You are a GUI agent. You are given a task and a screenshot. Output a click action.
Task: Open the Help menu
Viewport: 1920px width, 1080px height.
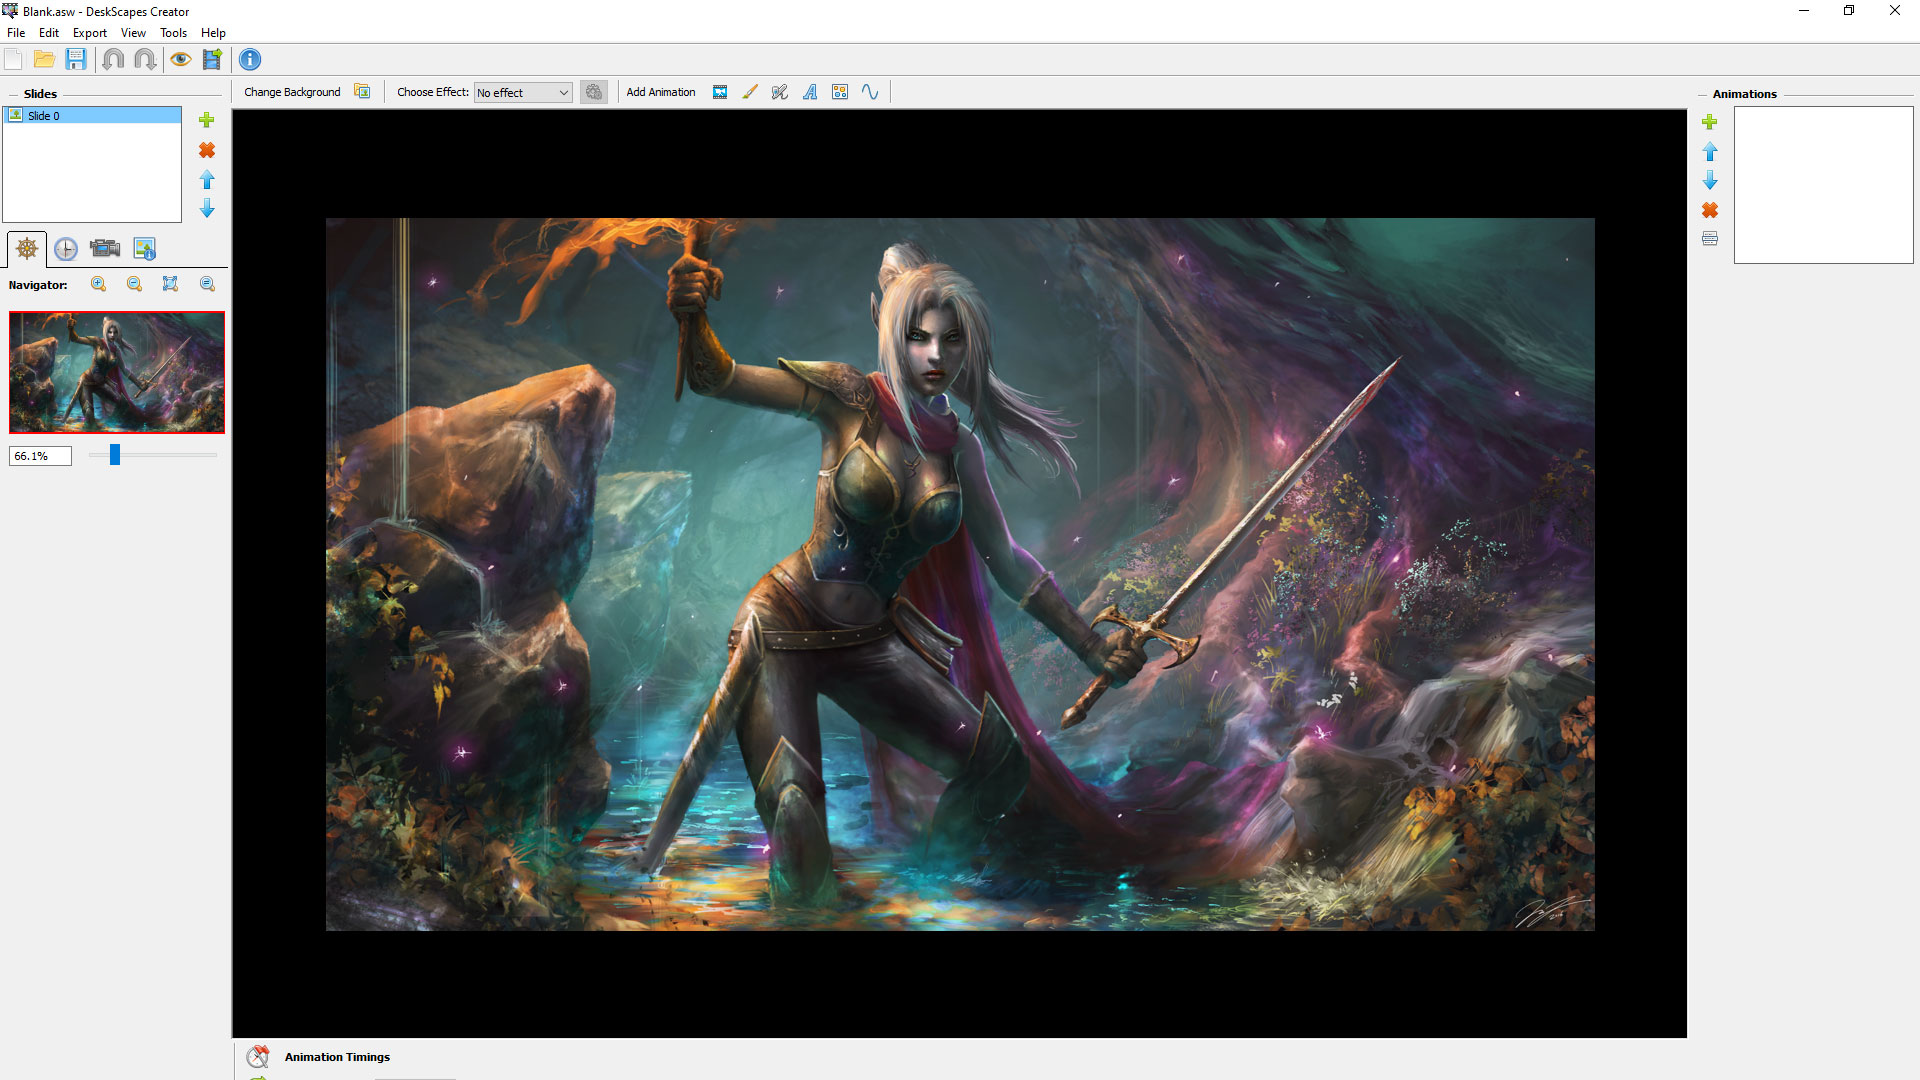pyautogui.click(x=213, y=33)
